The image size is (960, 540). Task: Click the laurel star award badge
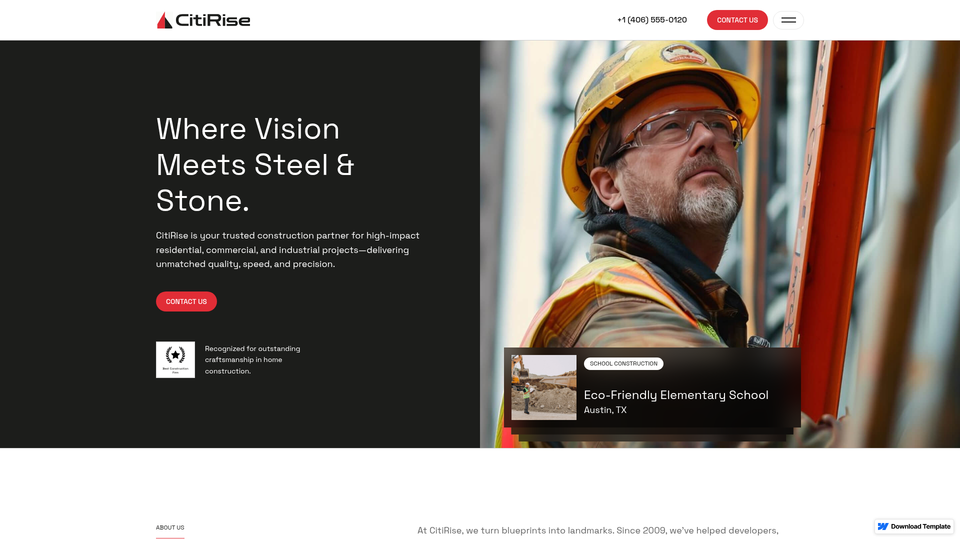point(175,359)
